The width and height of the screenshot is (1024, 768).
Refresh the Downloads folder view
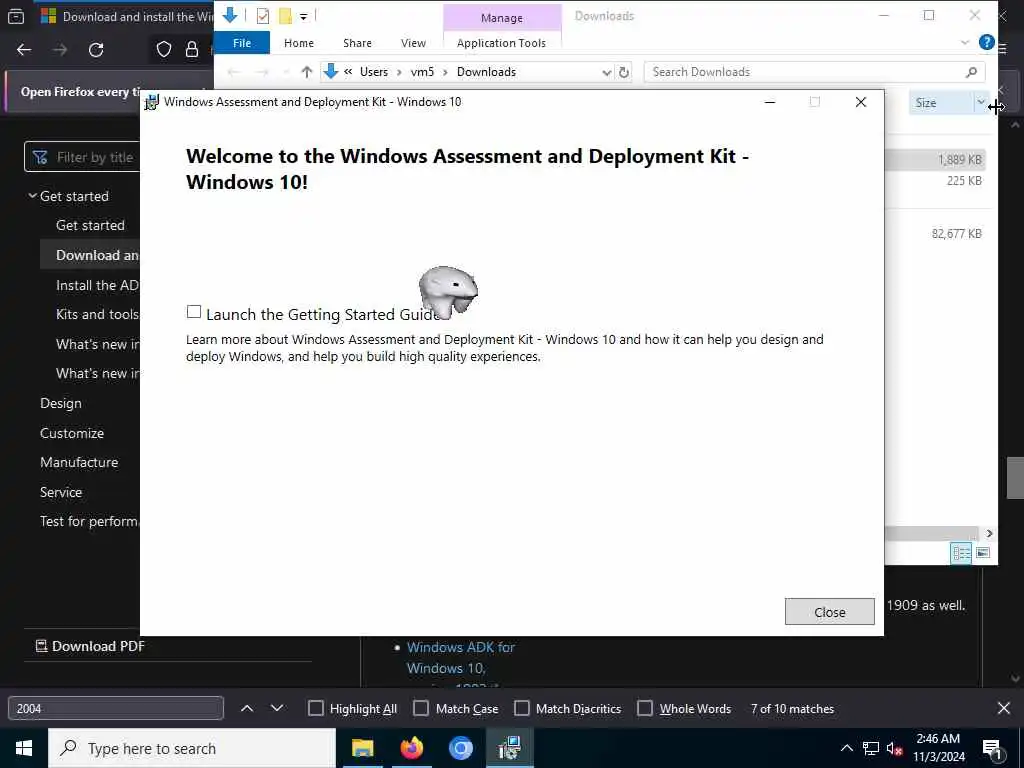(624, 72)
